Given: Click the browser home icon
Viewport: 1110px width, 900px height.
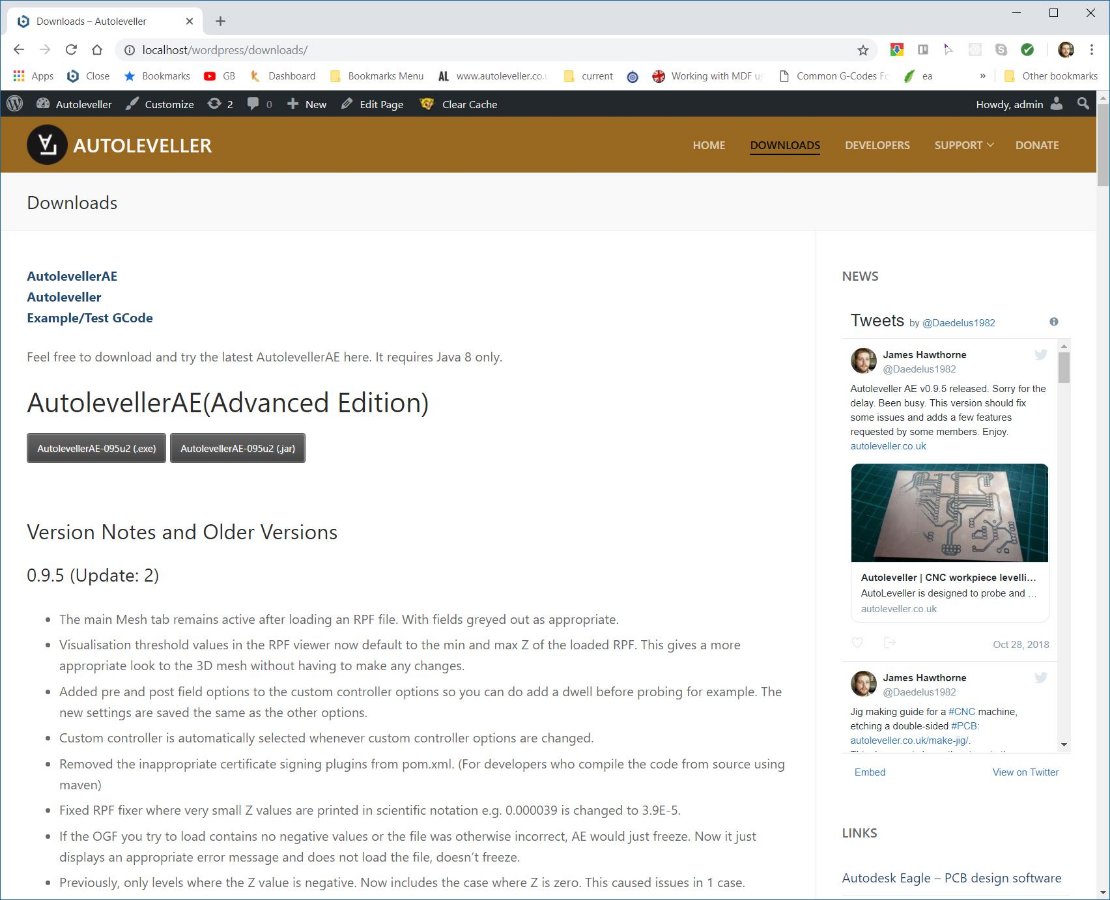Looking at the screenshot, I should click(97, 50).
